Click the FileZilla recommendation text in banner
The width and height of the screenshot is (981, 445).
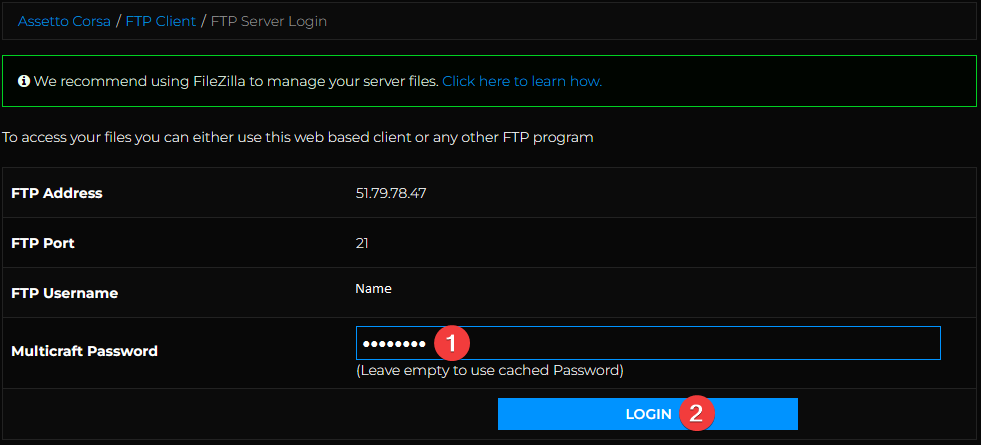point(236,81)
